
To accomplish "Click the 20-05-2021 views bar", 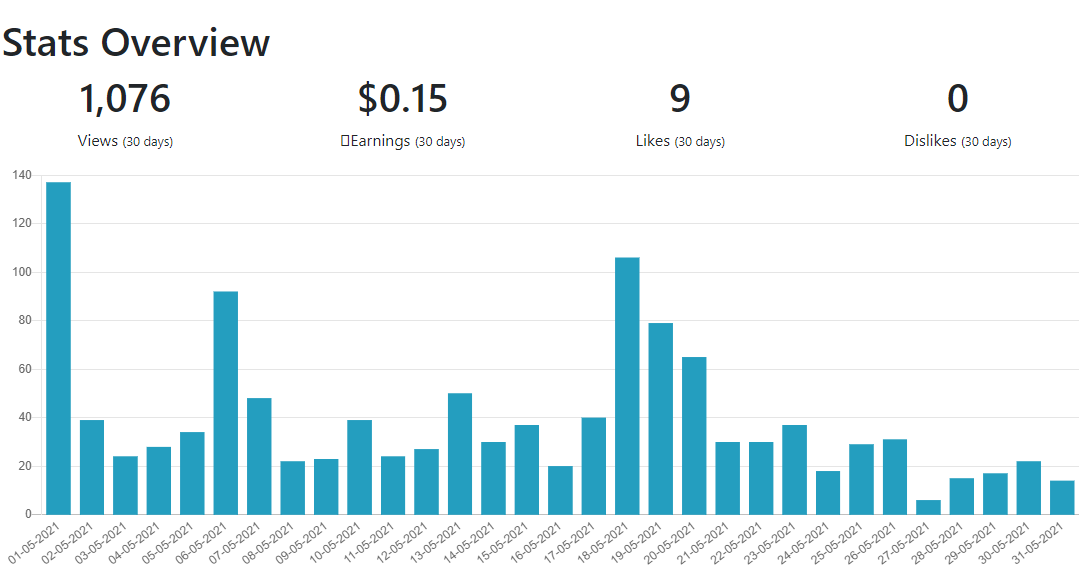I will [694, 436].
